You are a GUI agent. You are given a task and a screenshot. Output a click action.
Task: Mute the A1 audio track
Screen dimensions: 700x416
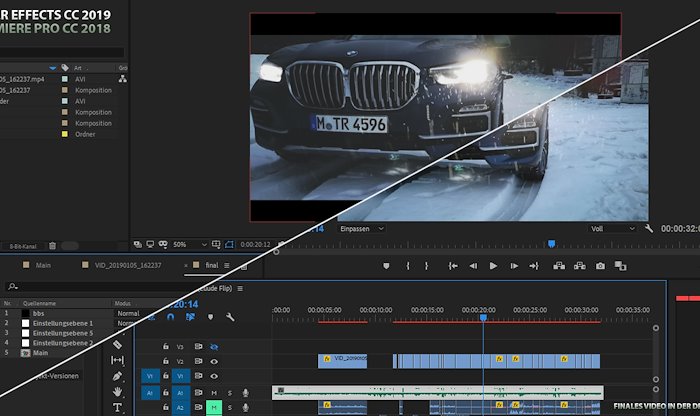point(214,393)
